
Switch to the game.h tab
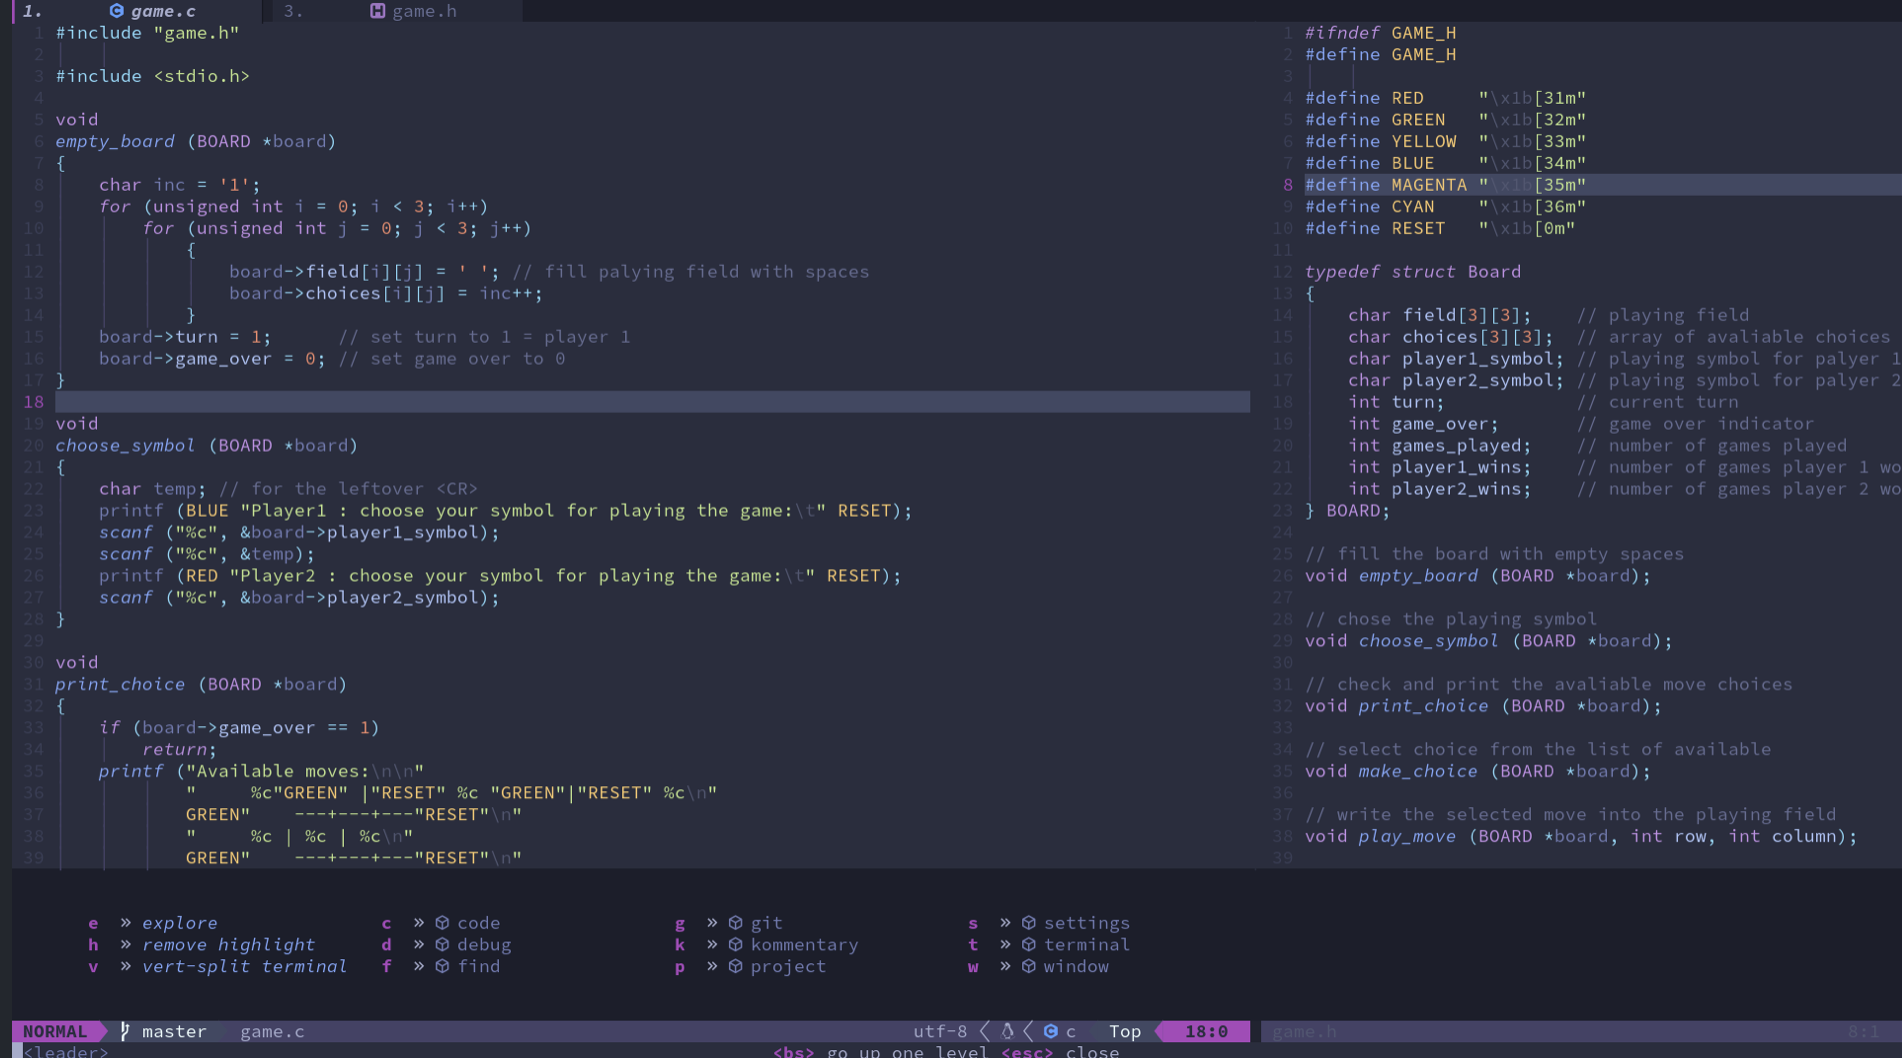click(x=398, y=11)
